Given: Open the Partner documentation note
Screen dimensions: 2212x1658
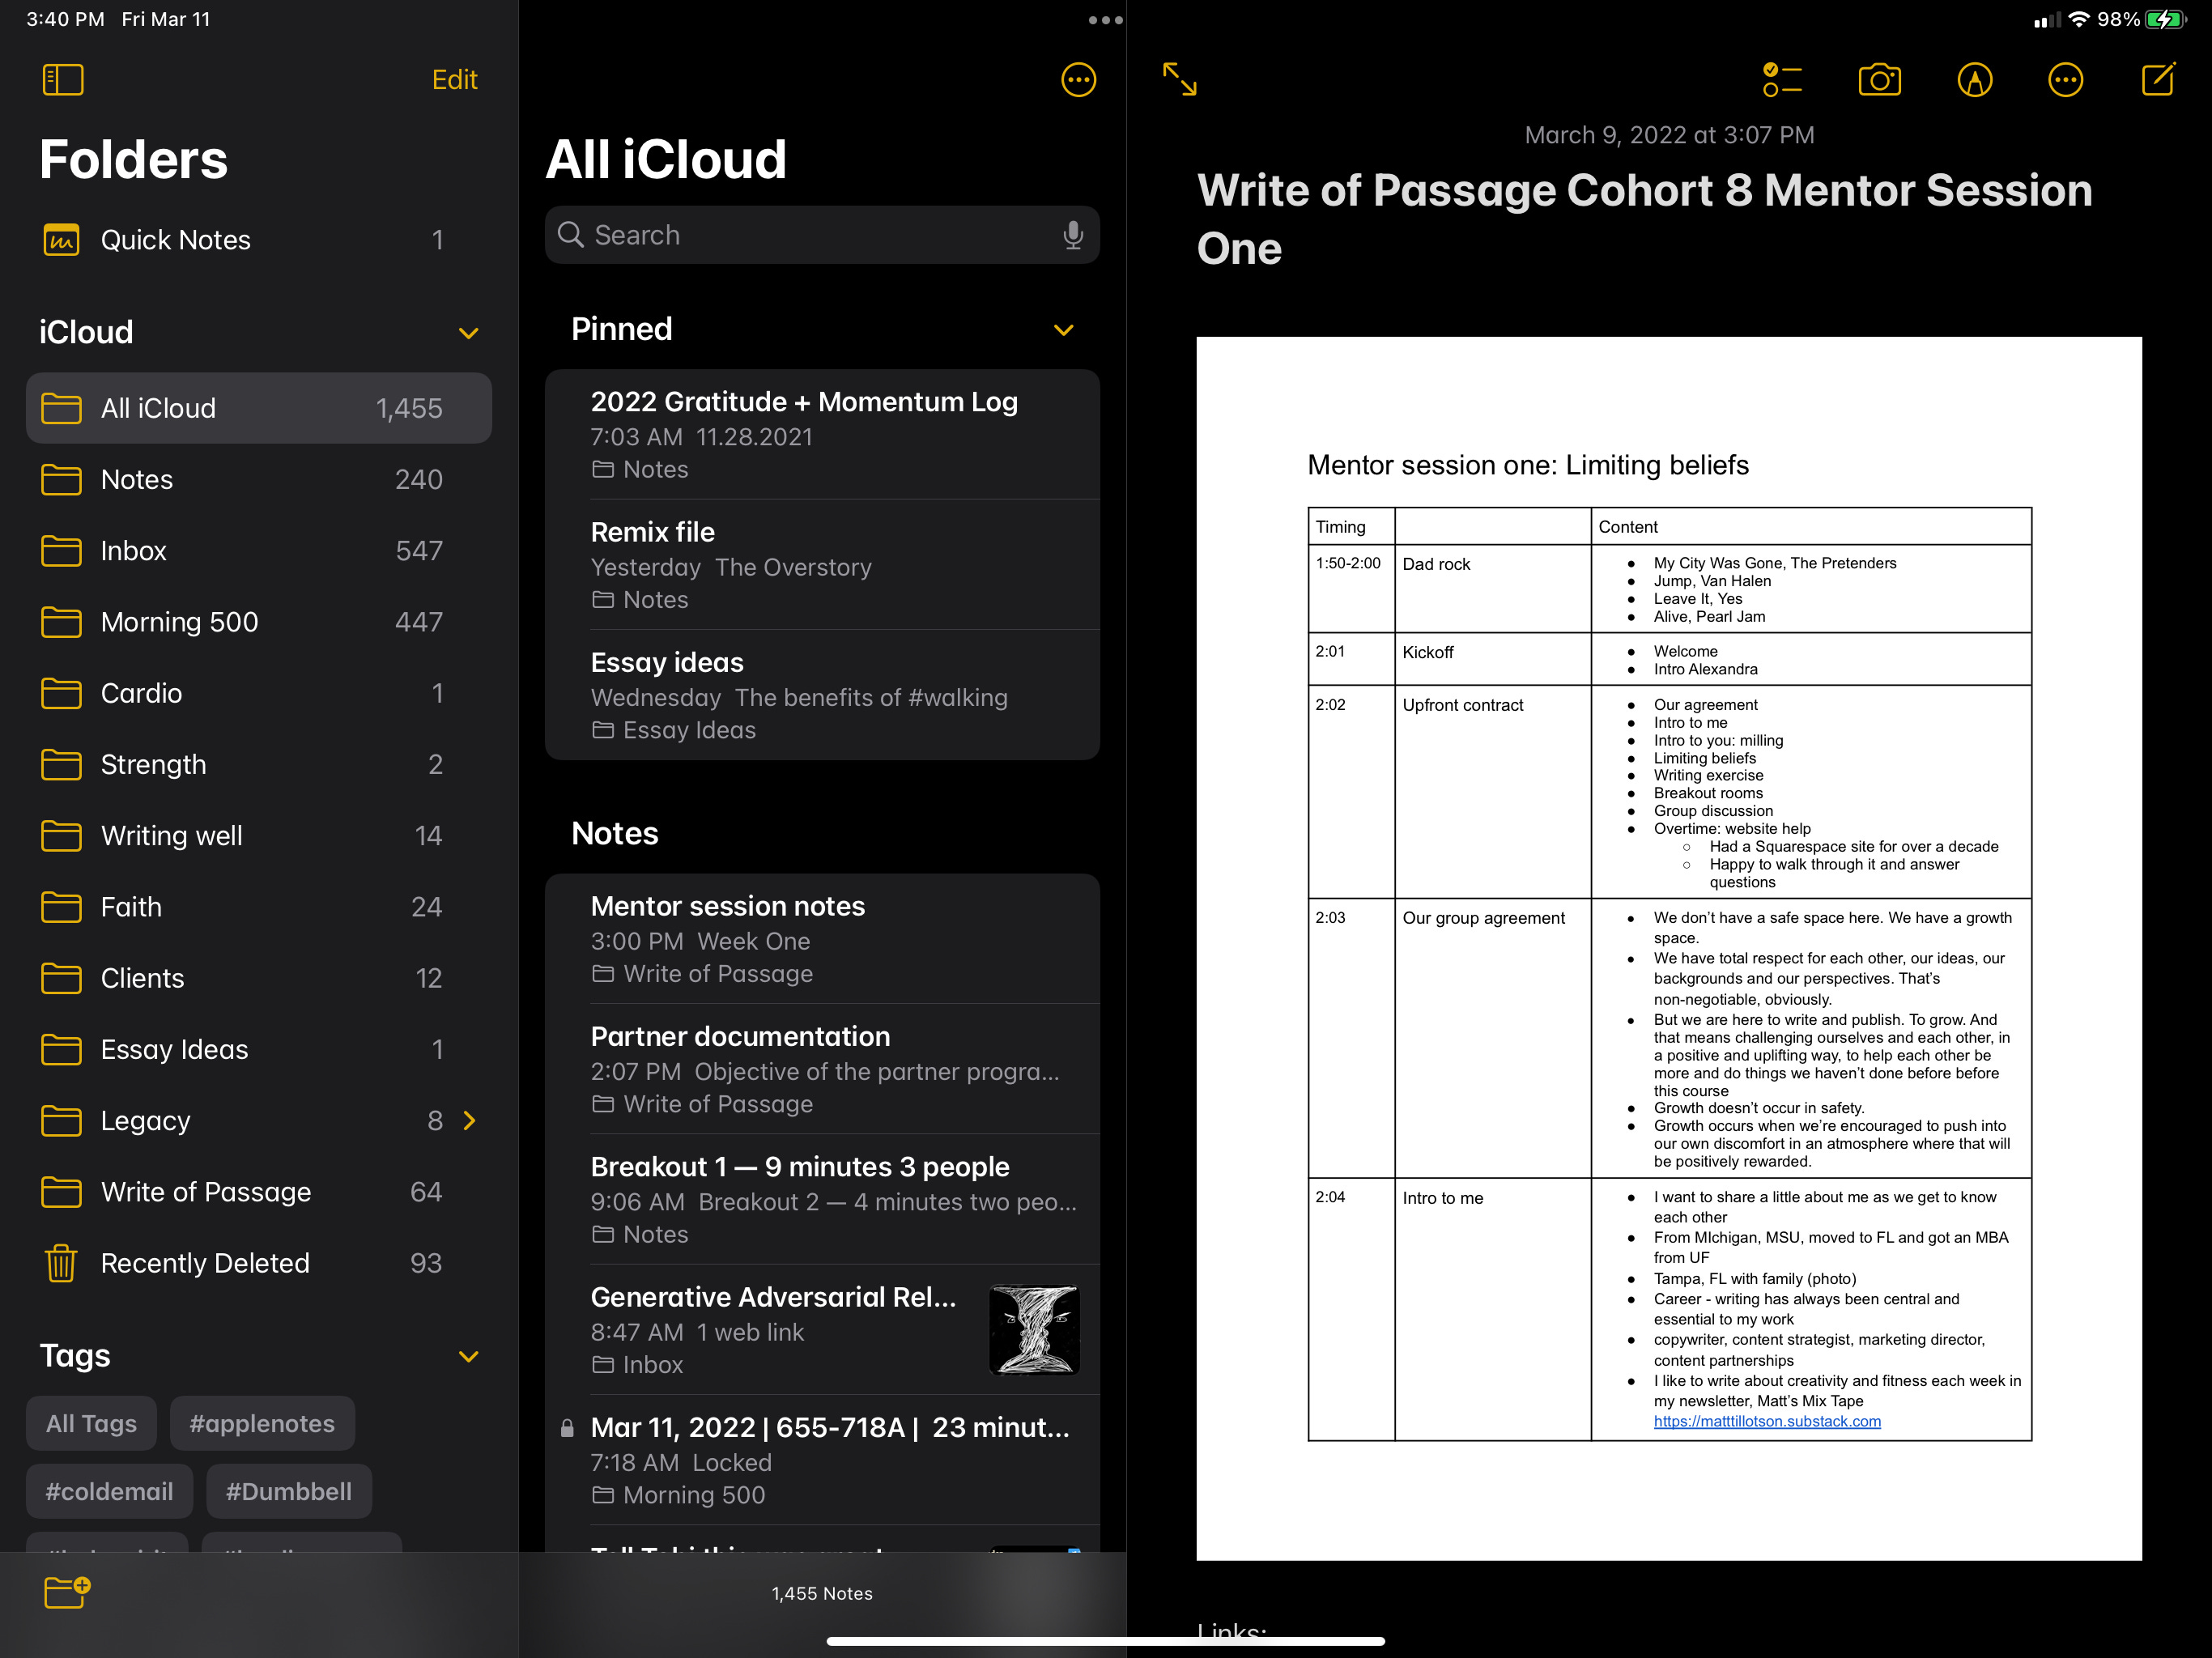Looking at the screenshot, I should pos(822,1069).
